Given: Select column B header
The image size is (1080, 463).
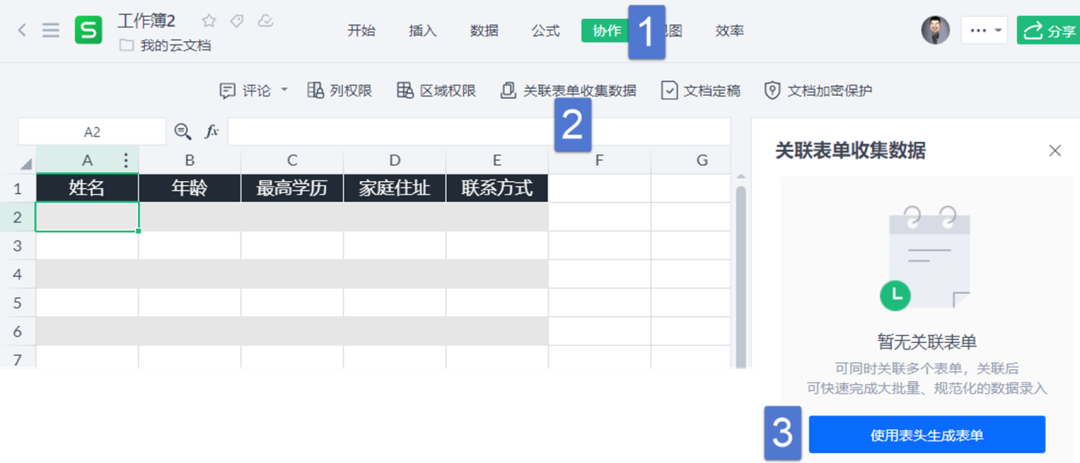Looking at the screenshot, I should (x=189, y=160).
